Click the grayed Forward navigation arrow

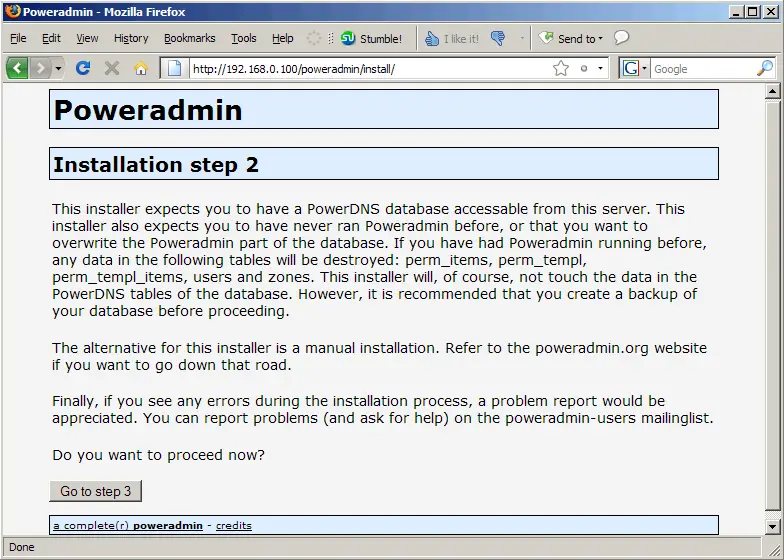click(40, 68)
